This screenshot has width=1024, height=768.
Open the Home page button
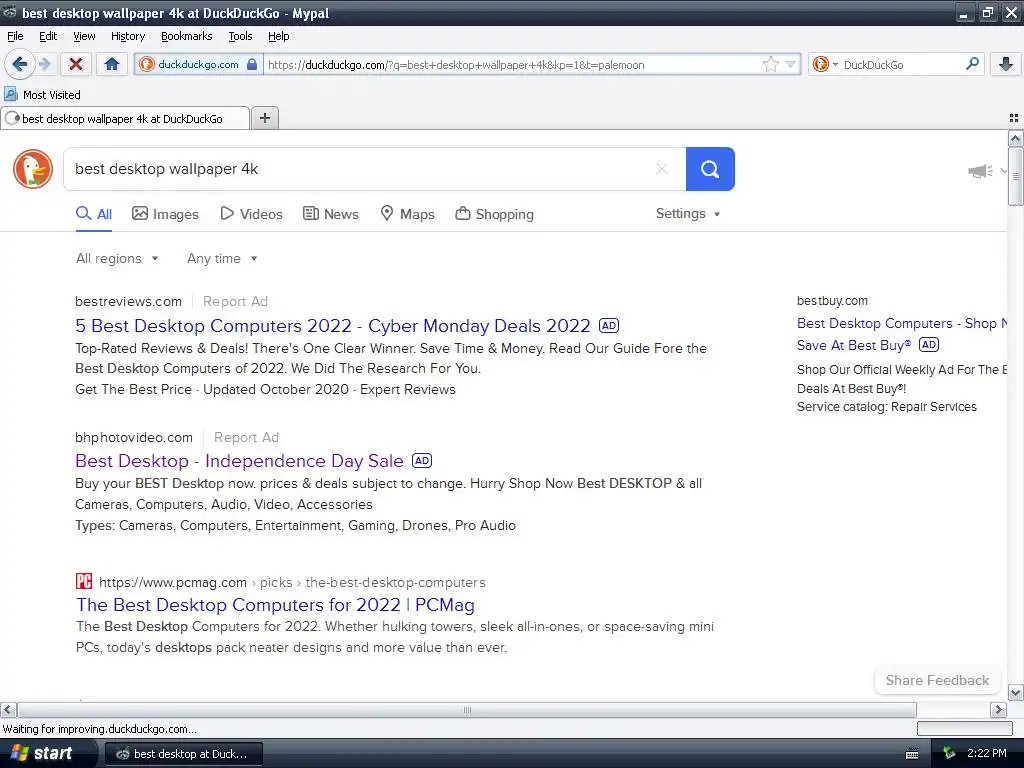112,64
